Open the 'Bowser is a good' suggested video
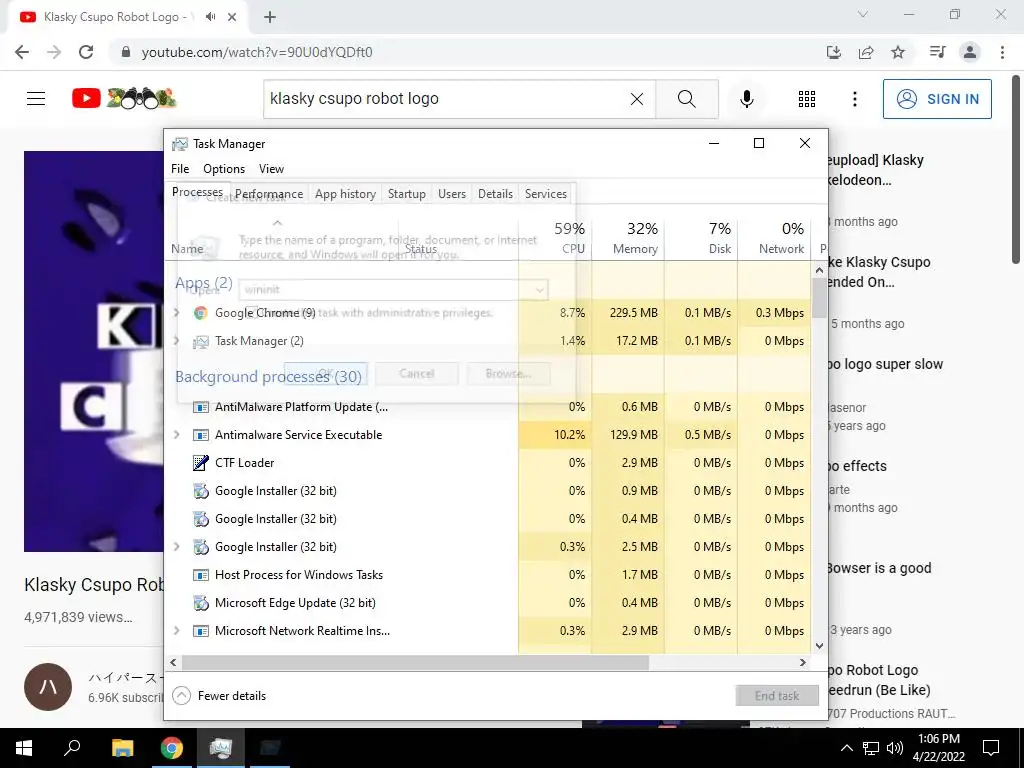Image resolution: width=1024 pixels, height=768 pixels. (880, 568)
